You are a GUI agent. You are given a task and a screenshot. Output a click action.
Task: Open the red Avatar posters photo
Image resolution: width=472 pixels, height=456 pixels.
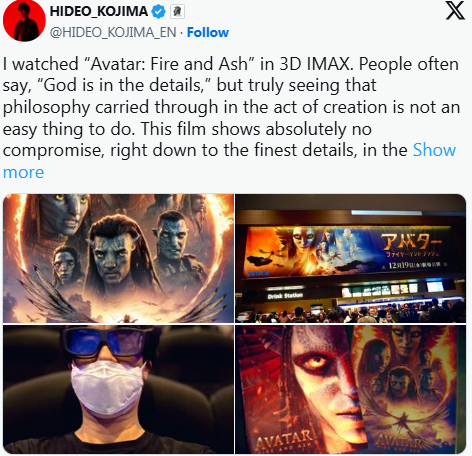[x=351, y=389]
